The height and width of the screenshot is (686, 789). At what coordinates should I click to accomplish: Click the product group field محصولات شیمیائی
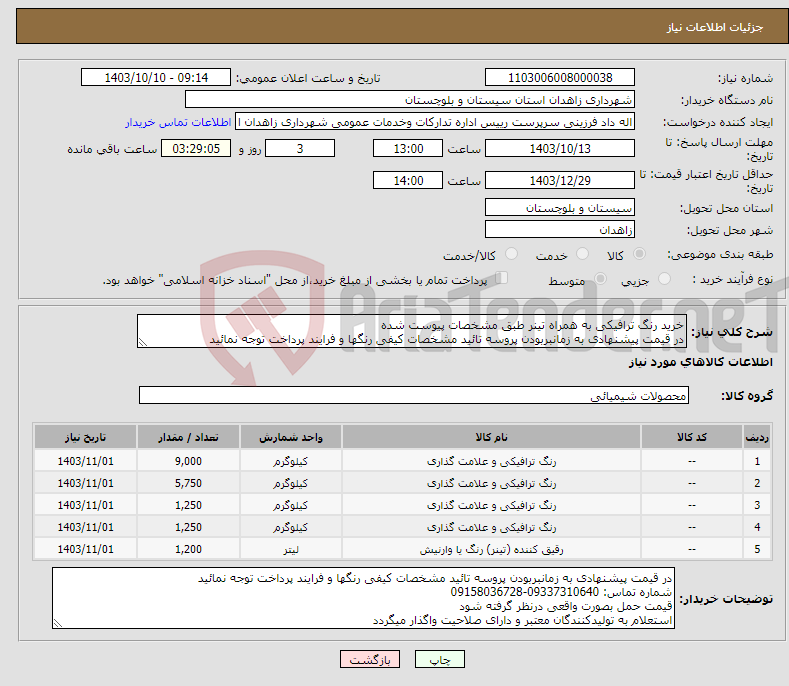click(x=414, y=396)
